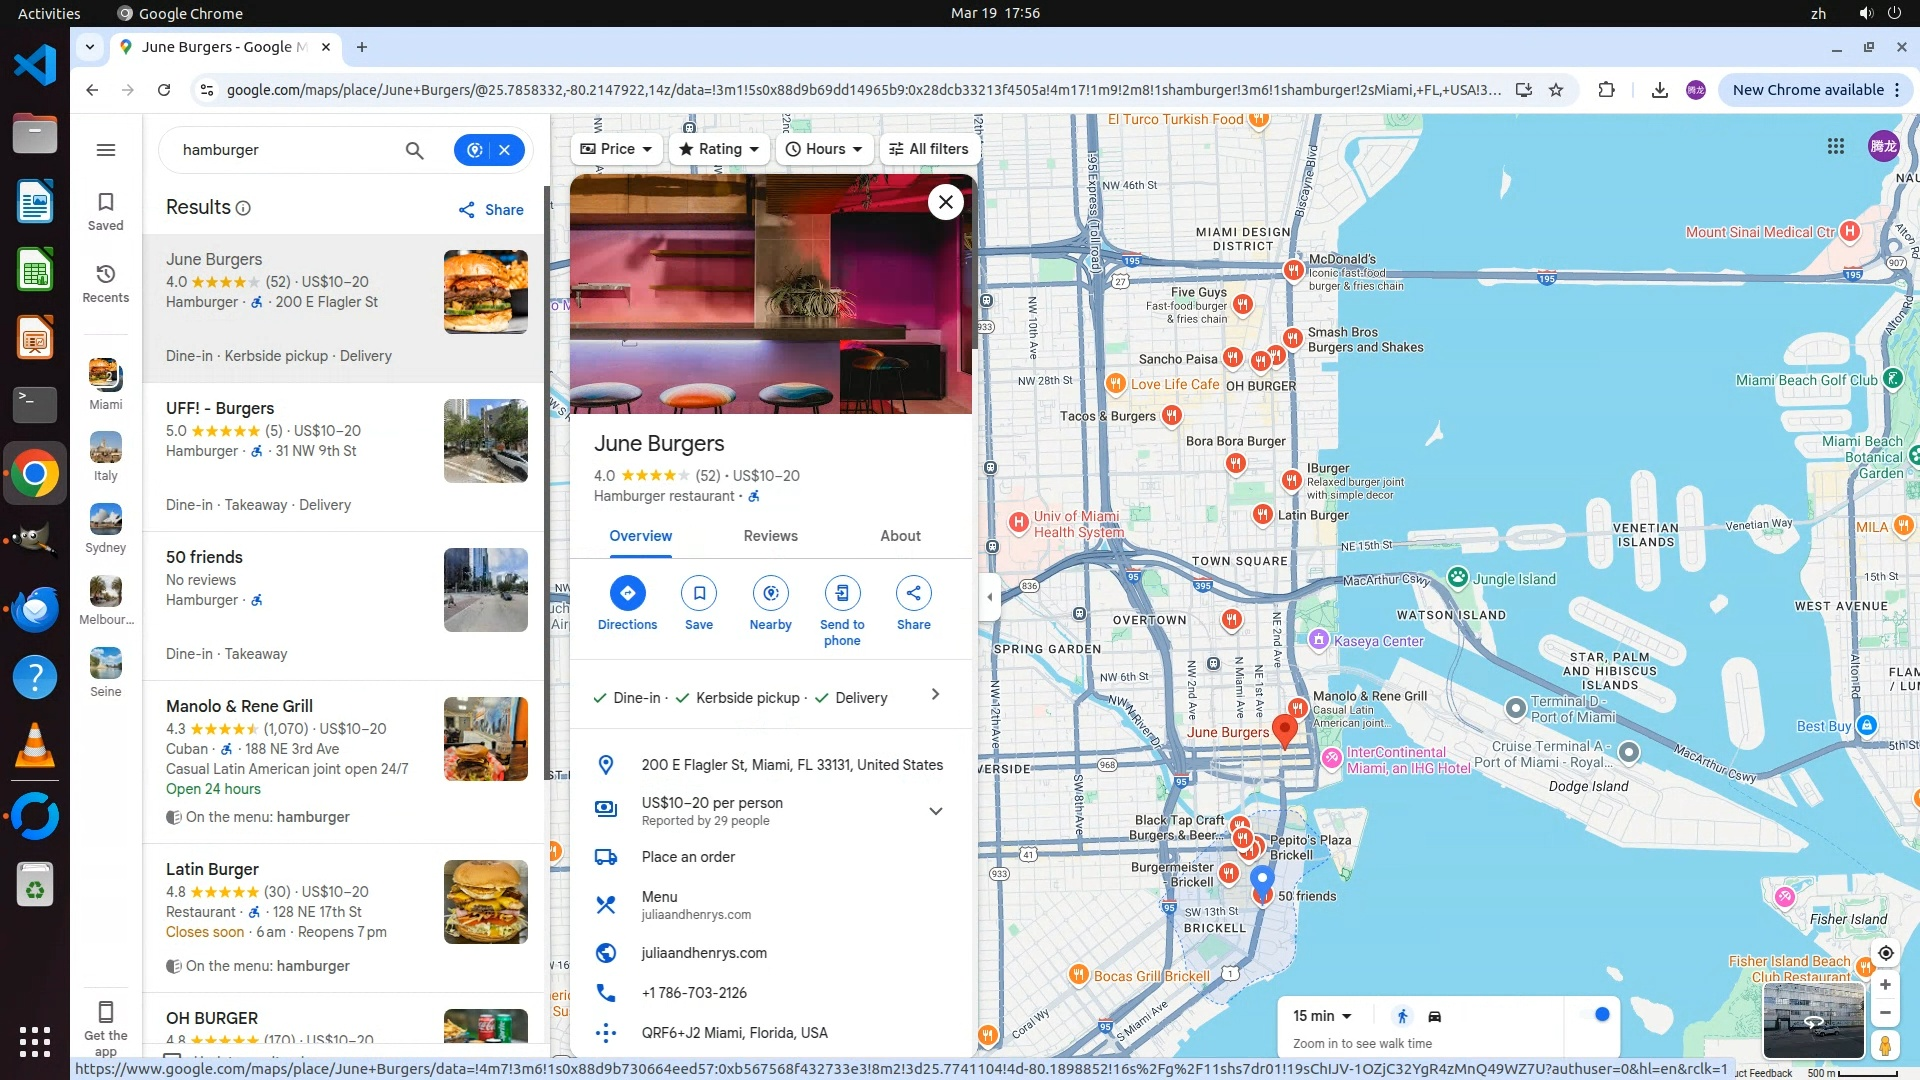Open the Street View thumbnail preview
Screen dimensions: 1920x1080
tap(1812, 1020)
